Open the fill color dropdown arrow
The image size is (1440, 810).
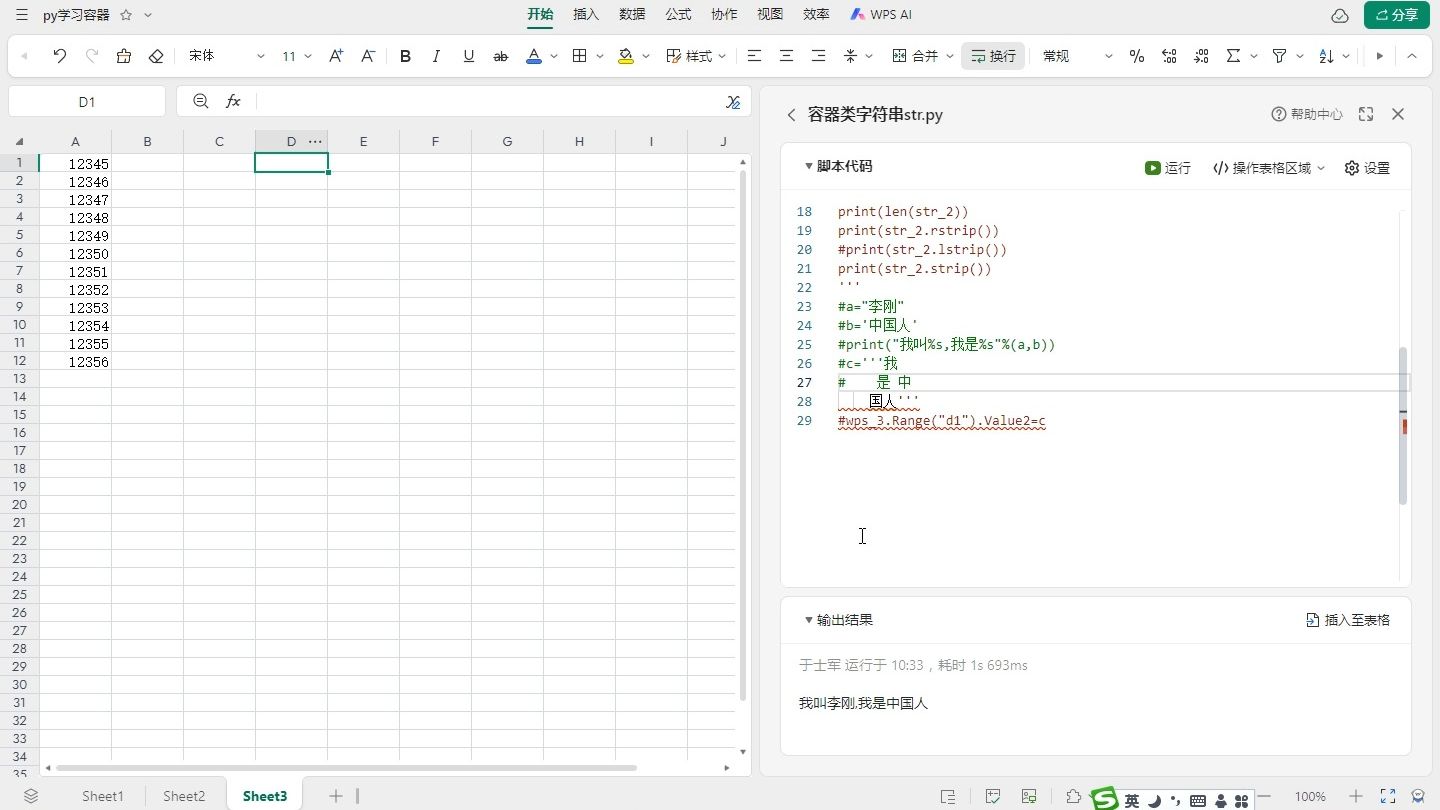(x=646, y=56)
